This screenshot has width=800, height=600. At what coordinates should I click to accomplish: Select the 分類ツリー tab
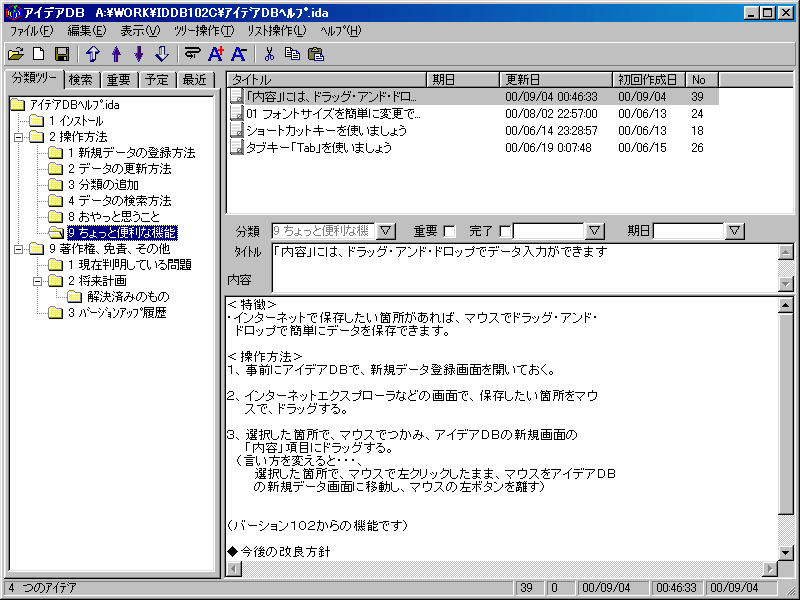(x=34, y=78)
